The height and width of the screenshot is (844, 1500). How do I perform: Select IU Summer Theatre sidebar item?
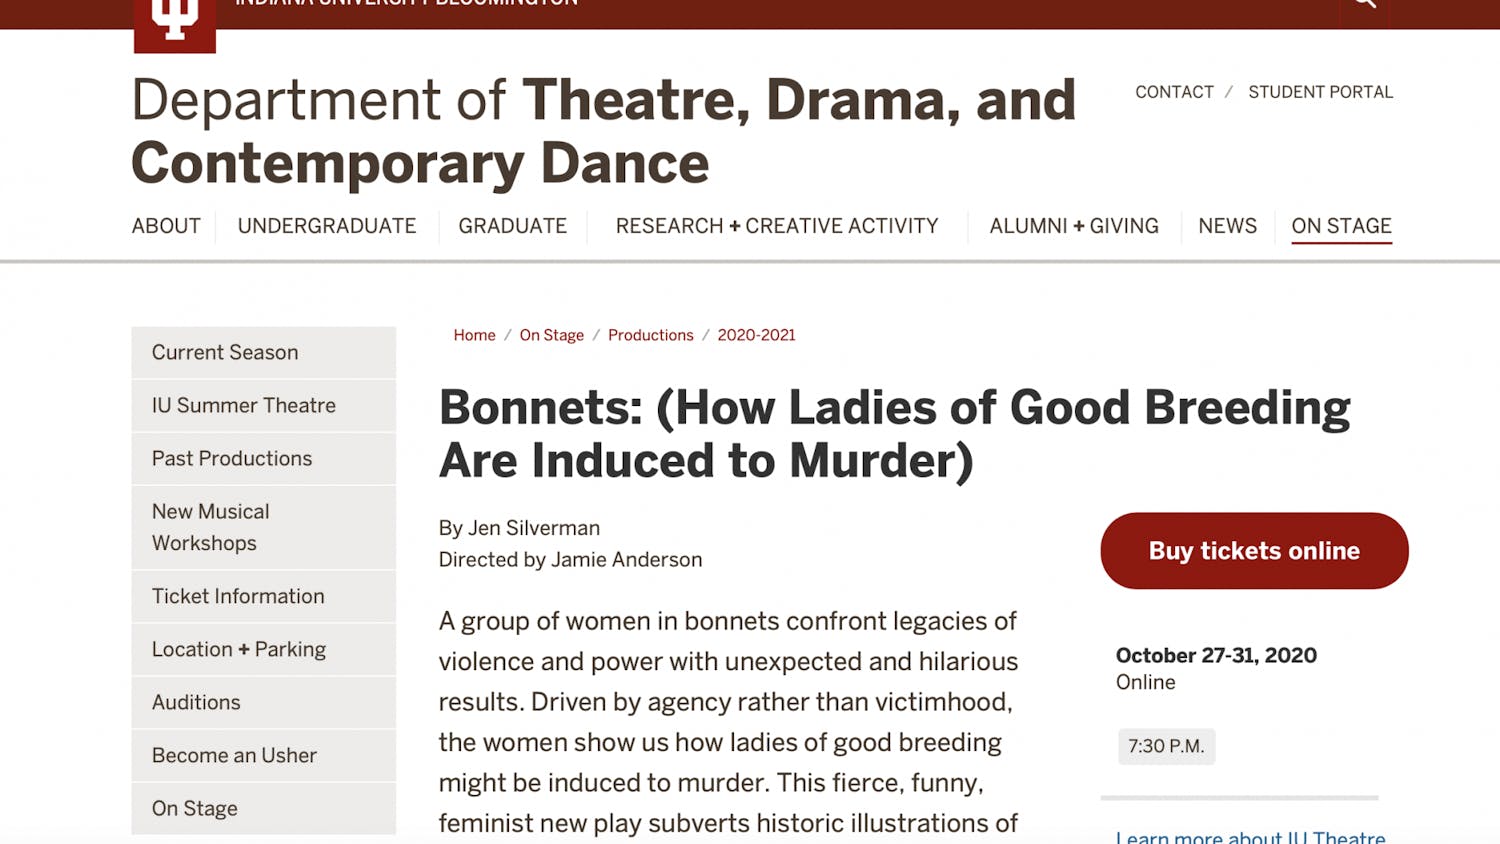point(244,406)
